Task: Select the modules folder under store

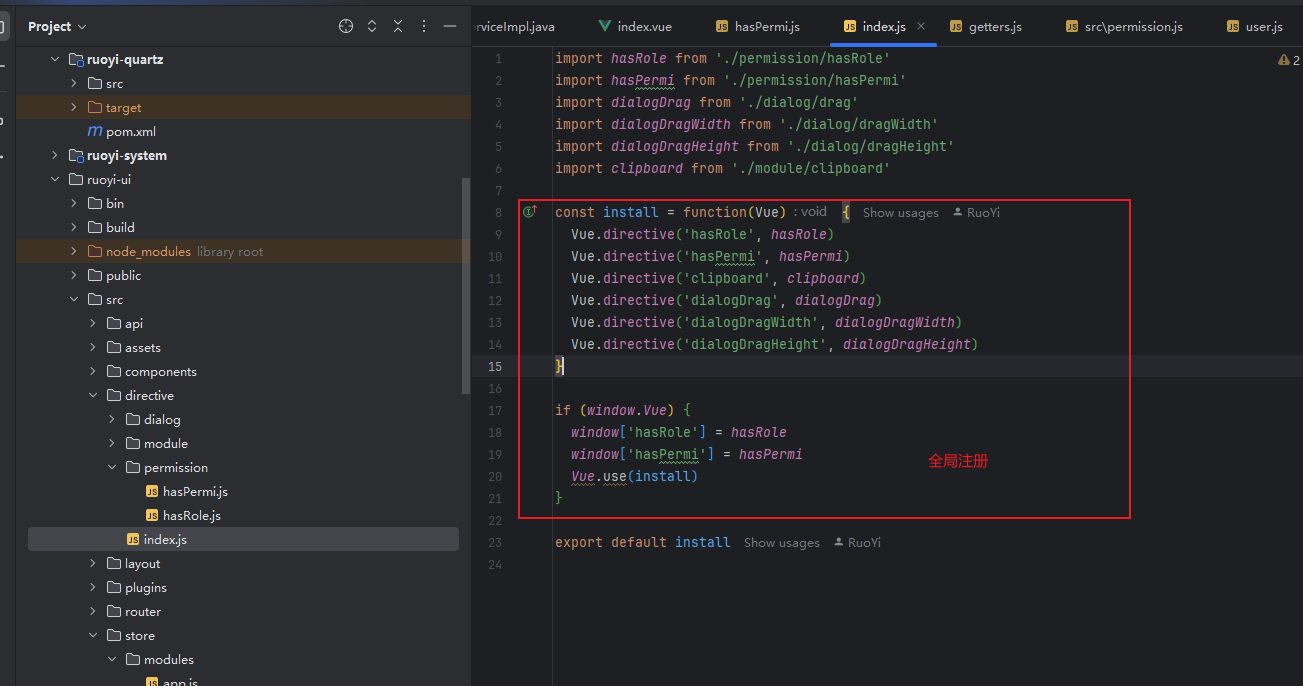Action: point(243,659)
